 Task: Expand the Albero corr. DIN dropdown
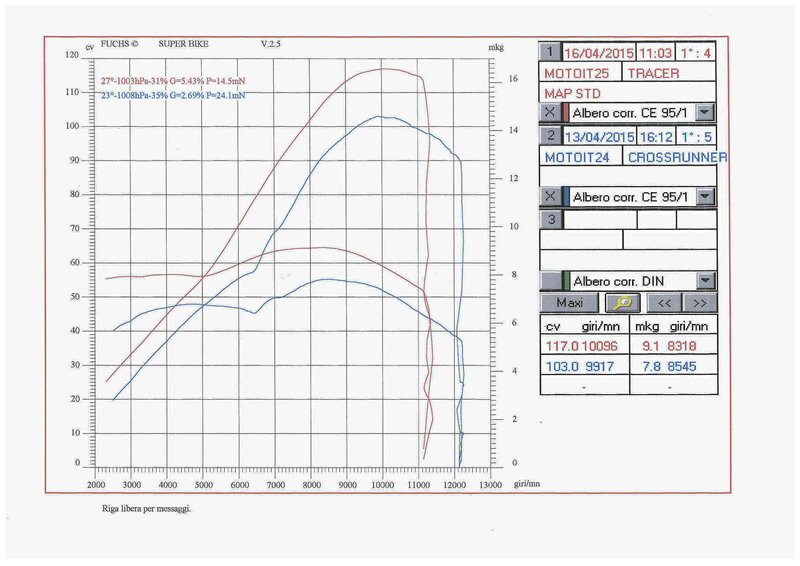[x=705, y=281]
